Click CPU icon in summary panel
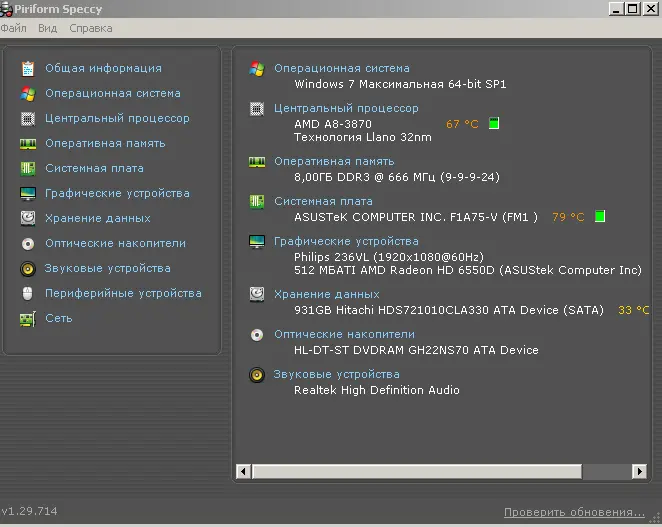Image resolution: width=662 pixels, height=527 pixels. coord(257,109)
